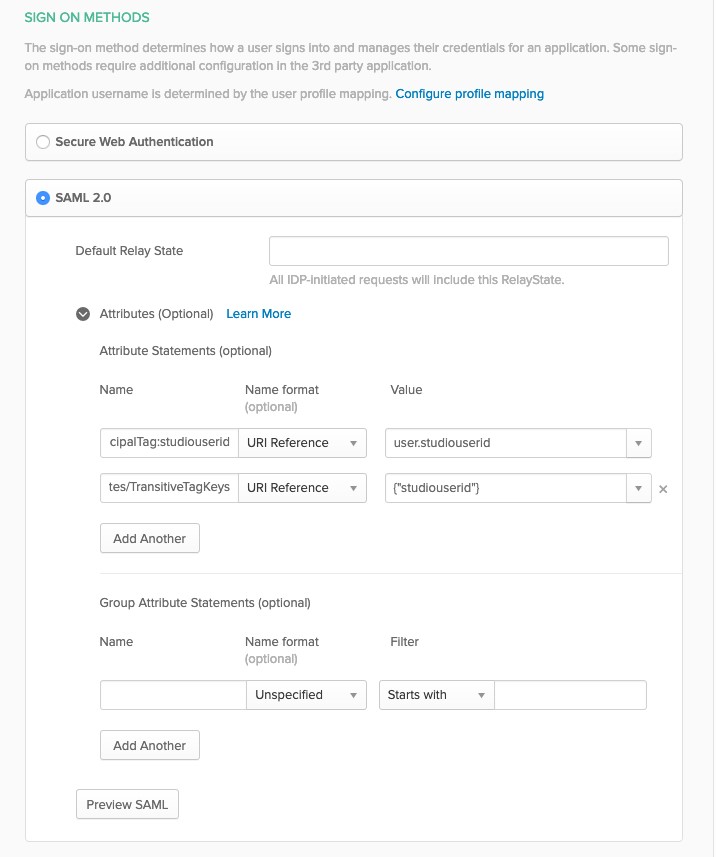Image resolution: width=716 pixels, height=857 pixels.
Task: Open the Unspecified name format dropdown
Action: point(306,695)
